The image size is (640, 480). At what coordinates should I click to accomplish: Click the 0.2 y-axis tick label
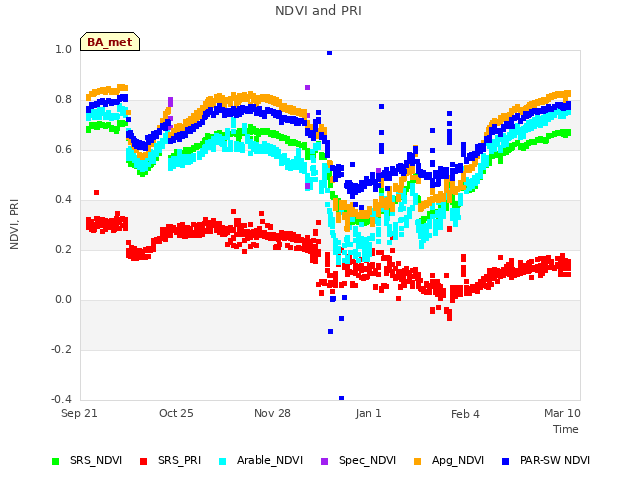(63, 249)
